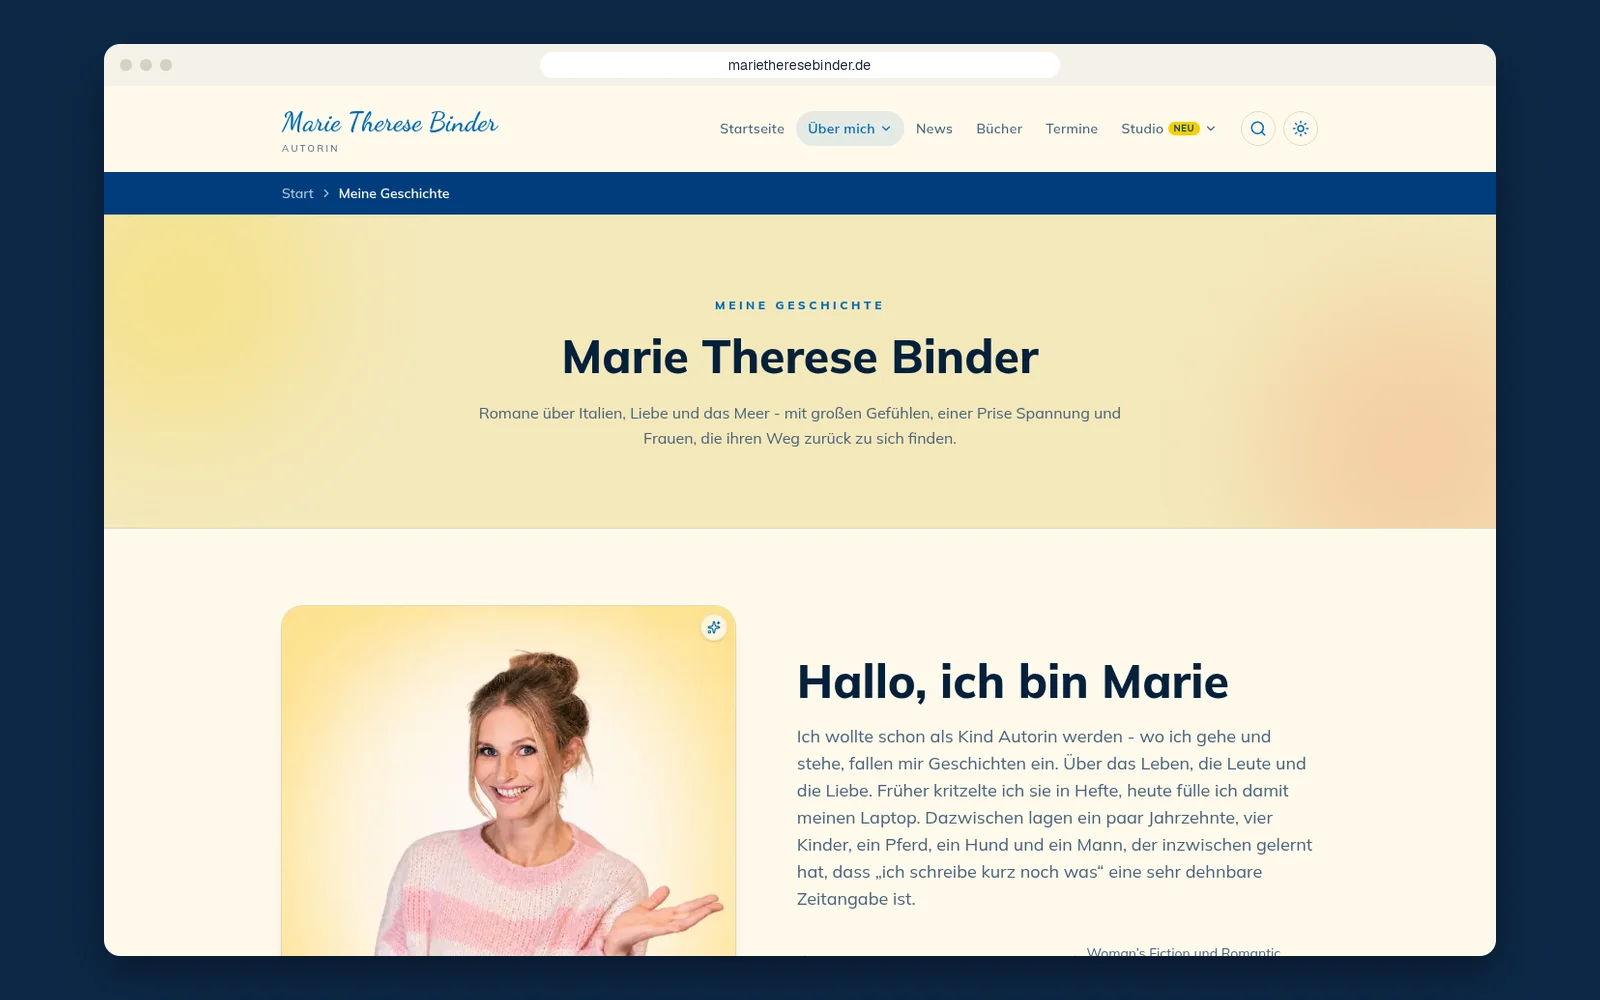Click the sparkle icon on the portrait photo
1600x1000 pixels.
(x=714, y=628)
